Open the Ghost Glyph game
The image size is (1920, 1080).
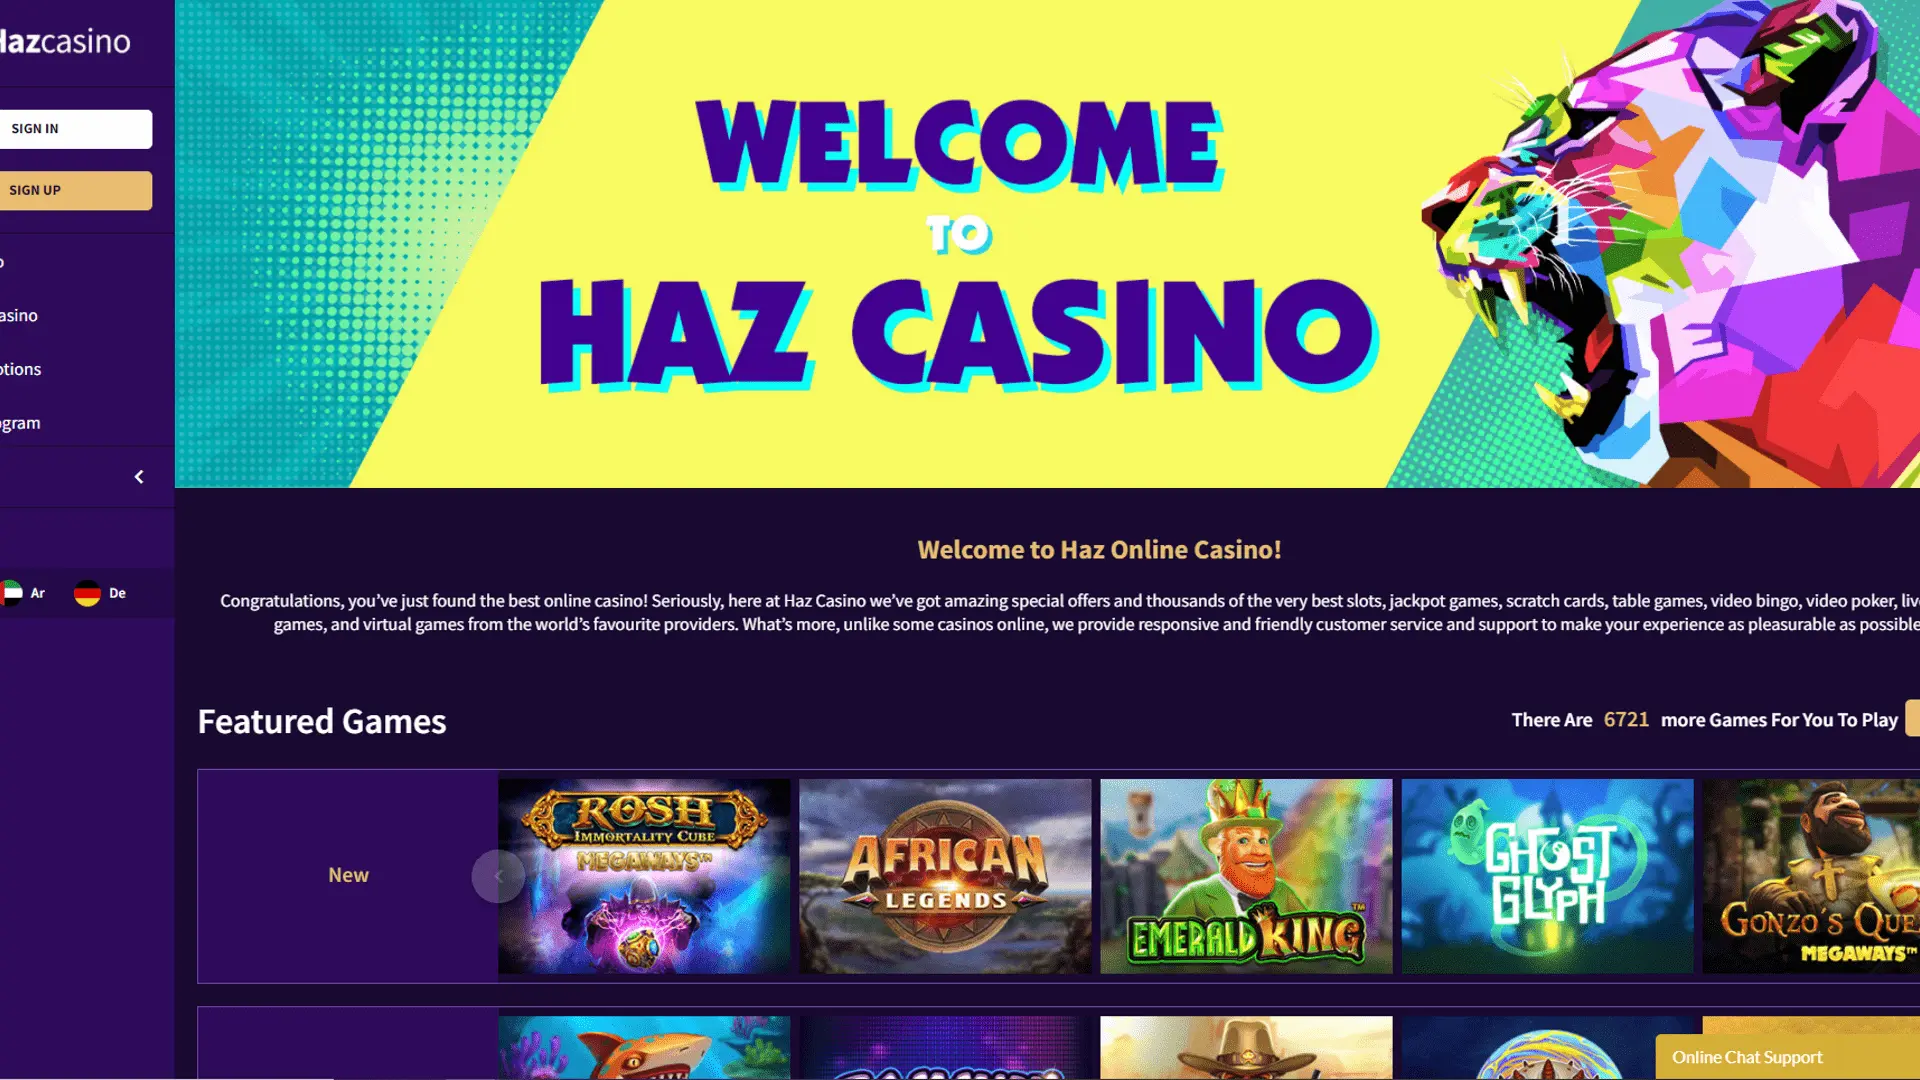pos(1547,876)
